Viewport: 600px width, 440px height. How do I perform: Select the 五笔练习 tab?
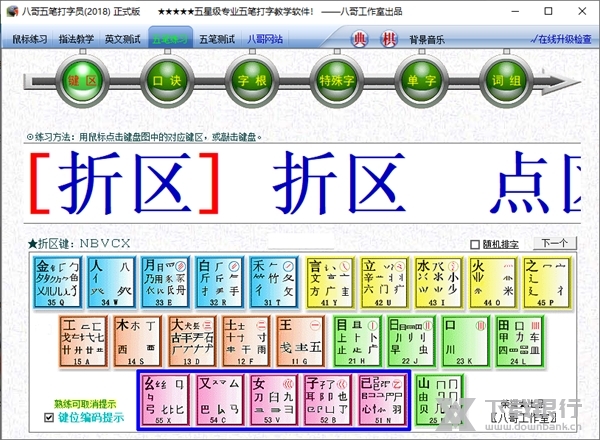point(170,39)
